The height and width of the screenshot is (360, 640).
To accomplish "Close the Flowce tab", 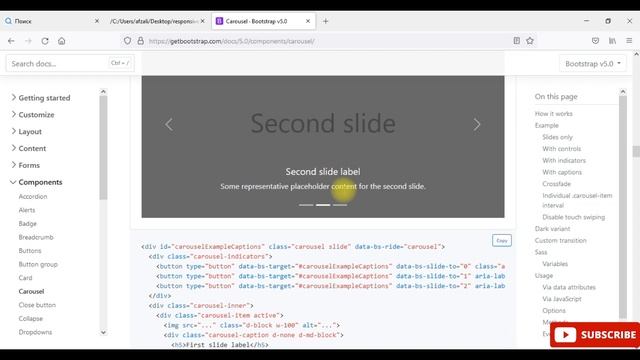I will pos(97,21).
